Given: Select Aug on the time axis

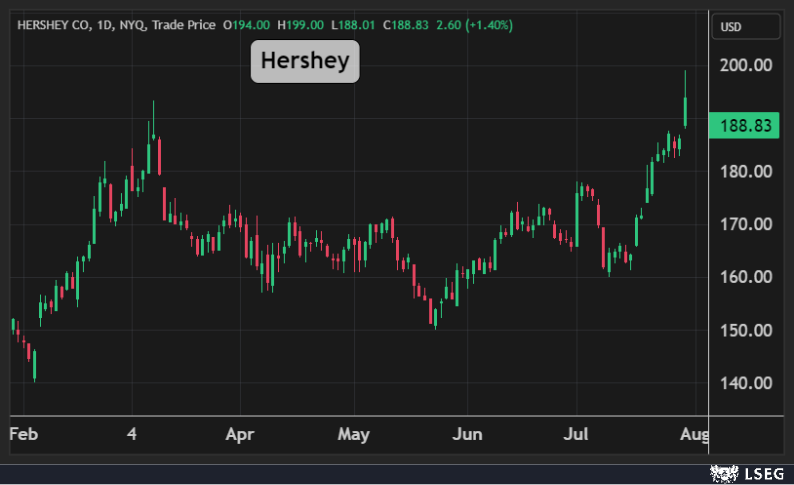Looking at the screenshot, I should (694, 435).
